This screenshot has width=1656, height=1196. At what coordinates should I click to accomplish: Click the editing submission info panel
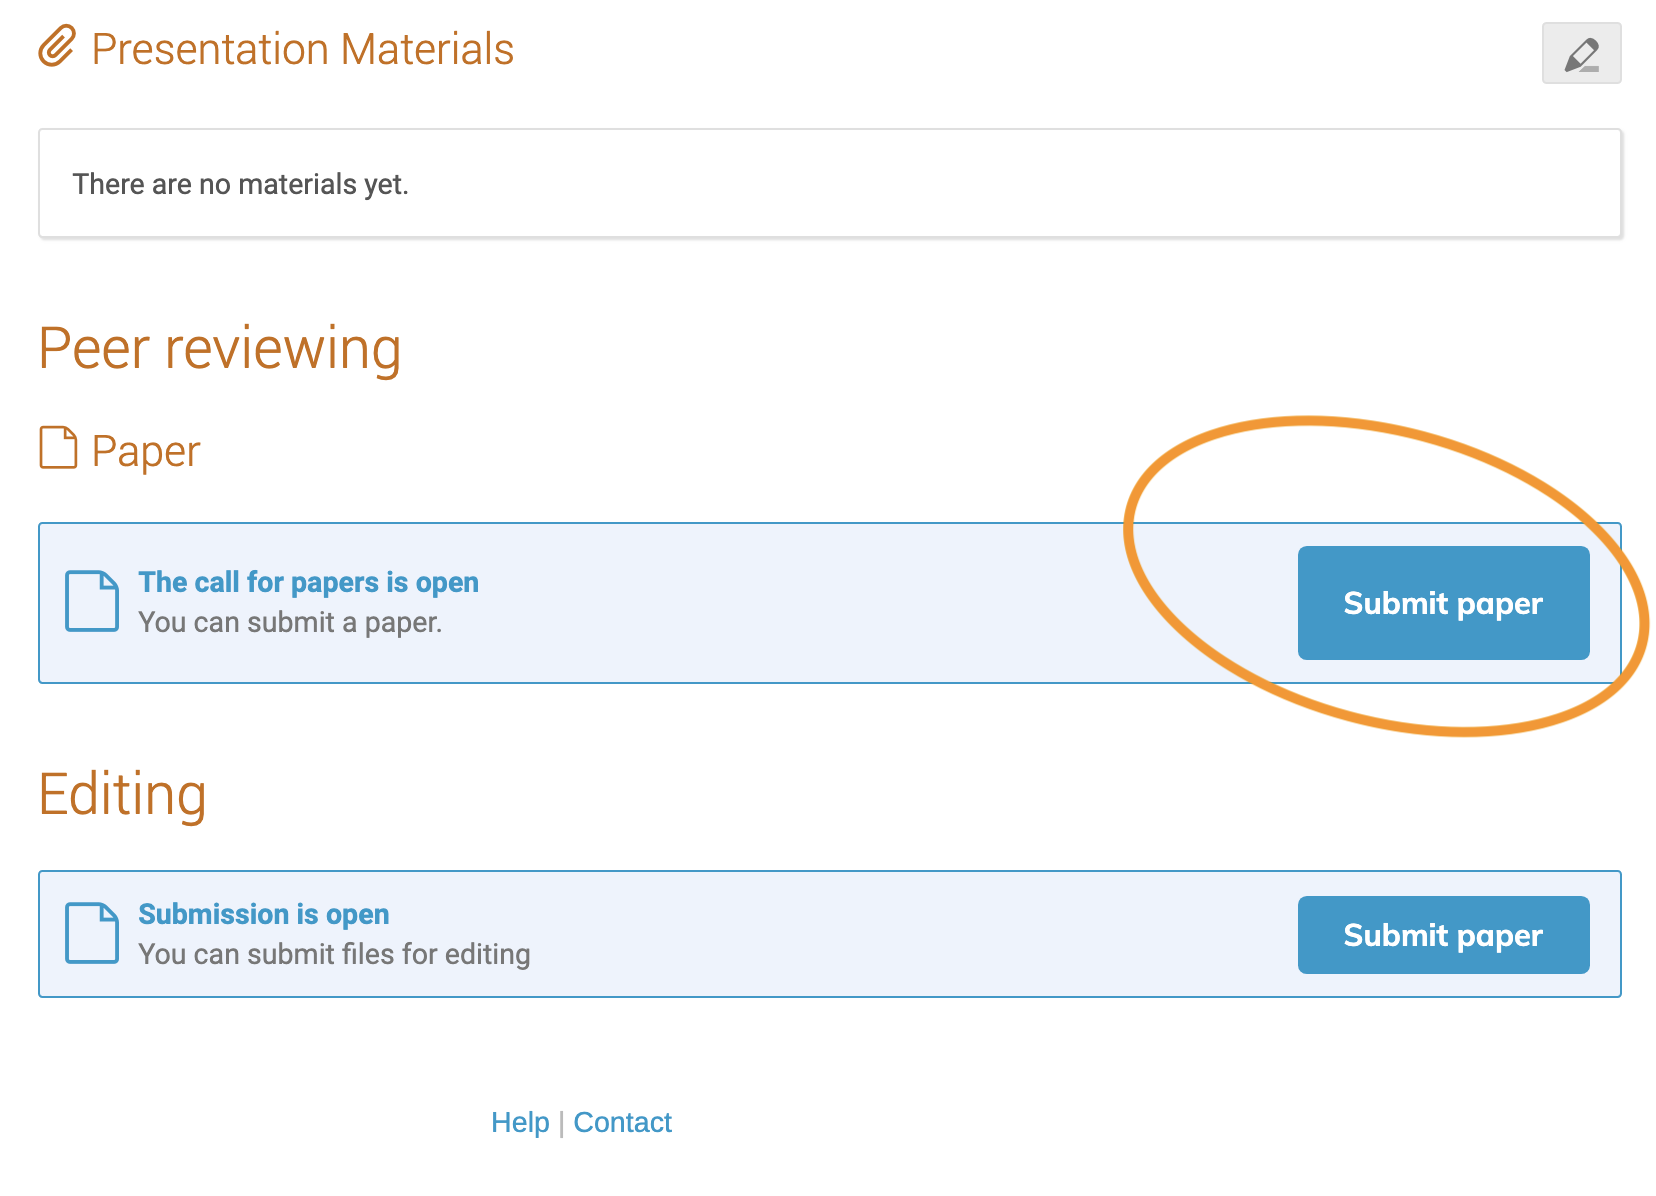829,934
